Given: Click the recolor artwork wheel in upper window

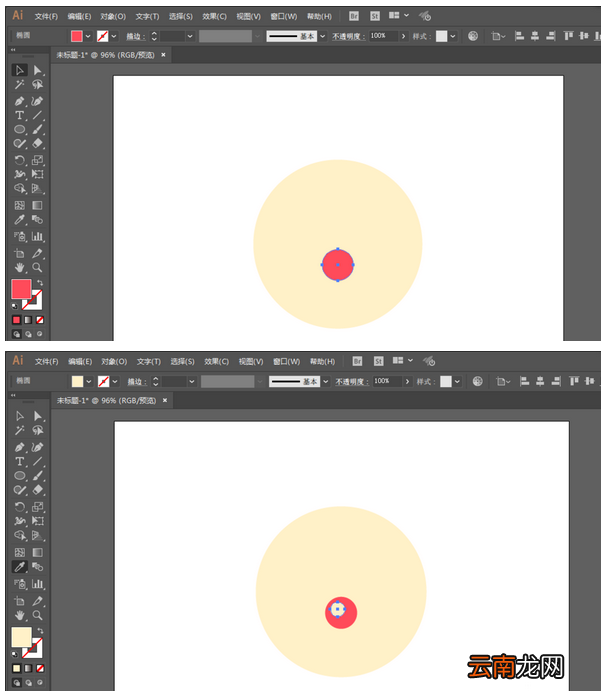Looking at the screenshot, I should (x=473, y=36).
